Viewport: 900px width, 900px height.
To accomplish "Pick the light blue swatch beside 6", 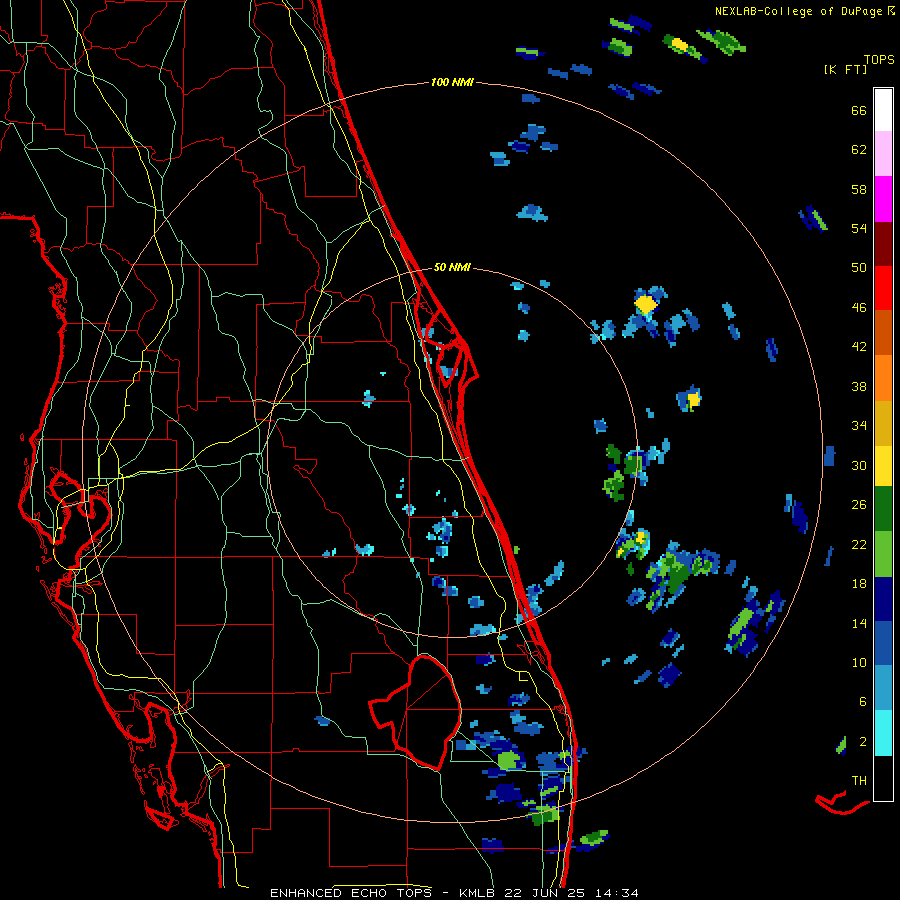I will click(883, 688).
